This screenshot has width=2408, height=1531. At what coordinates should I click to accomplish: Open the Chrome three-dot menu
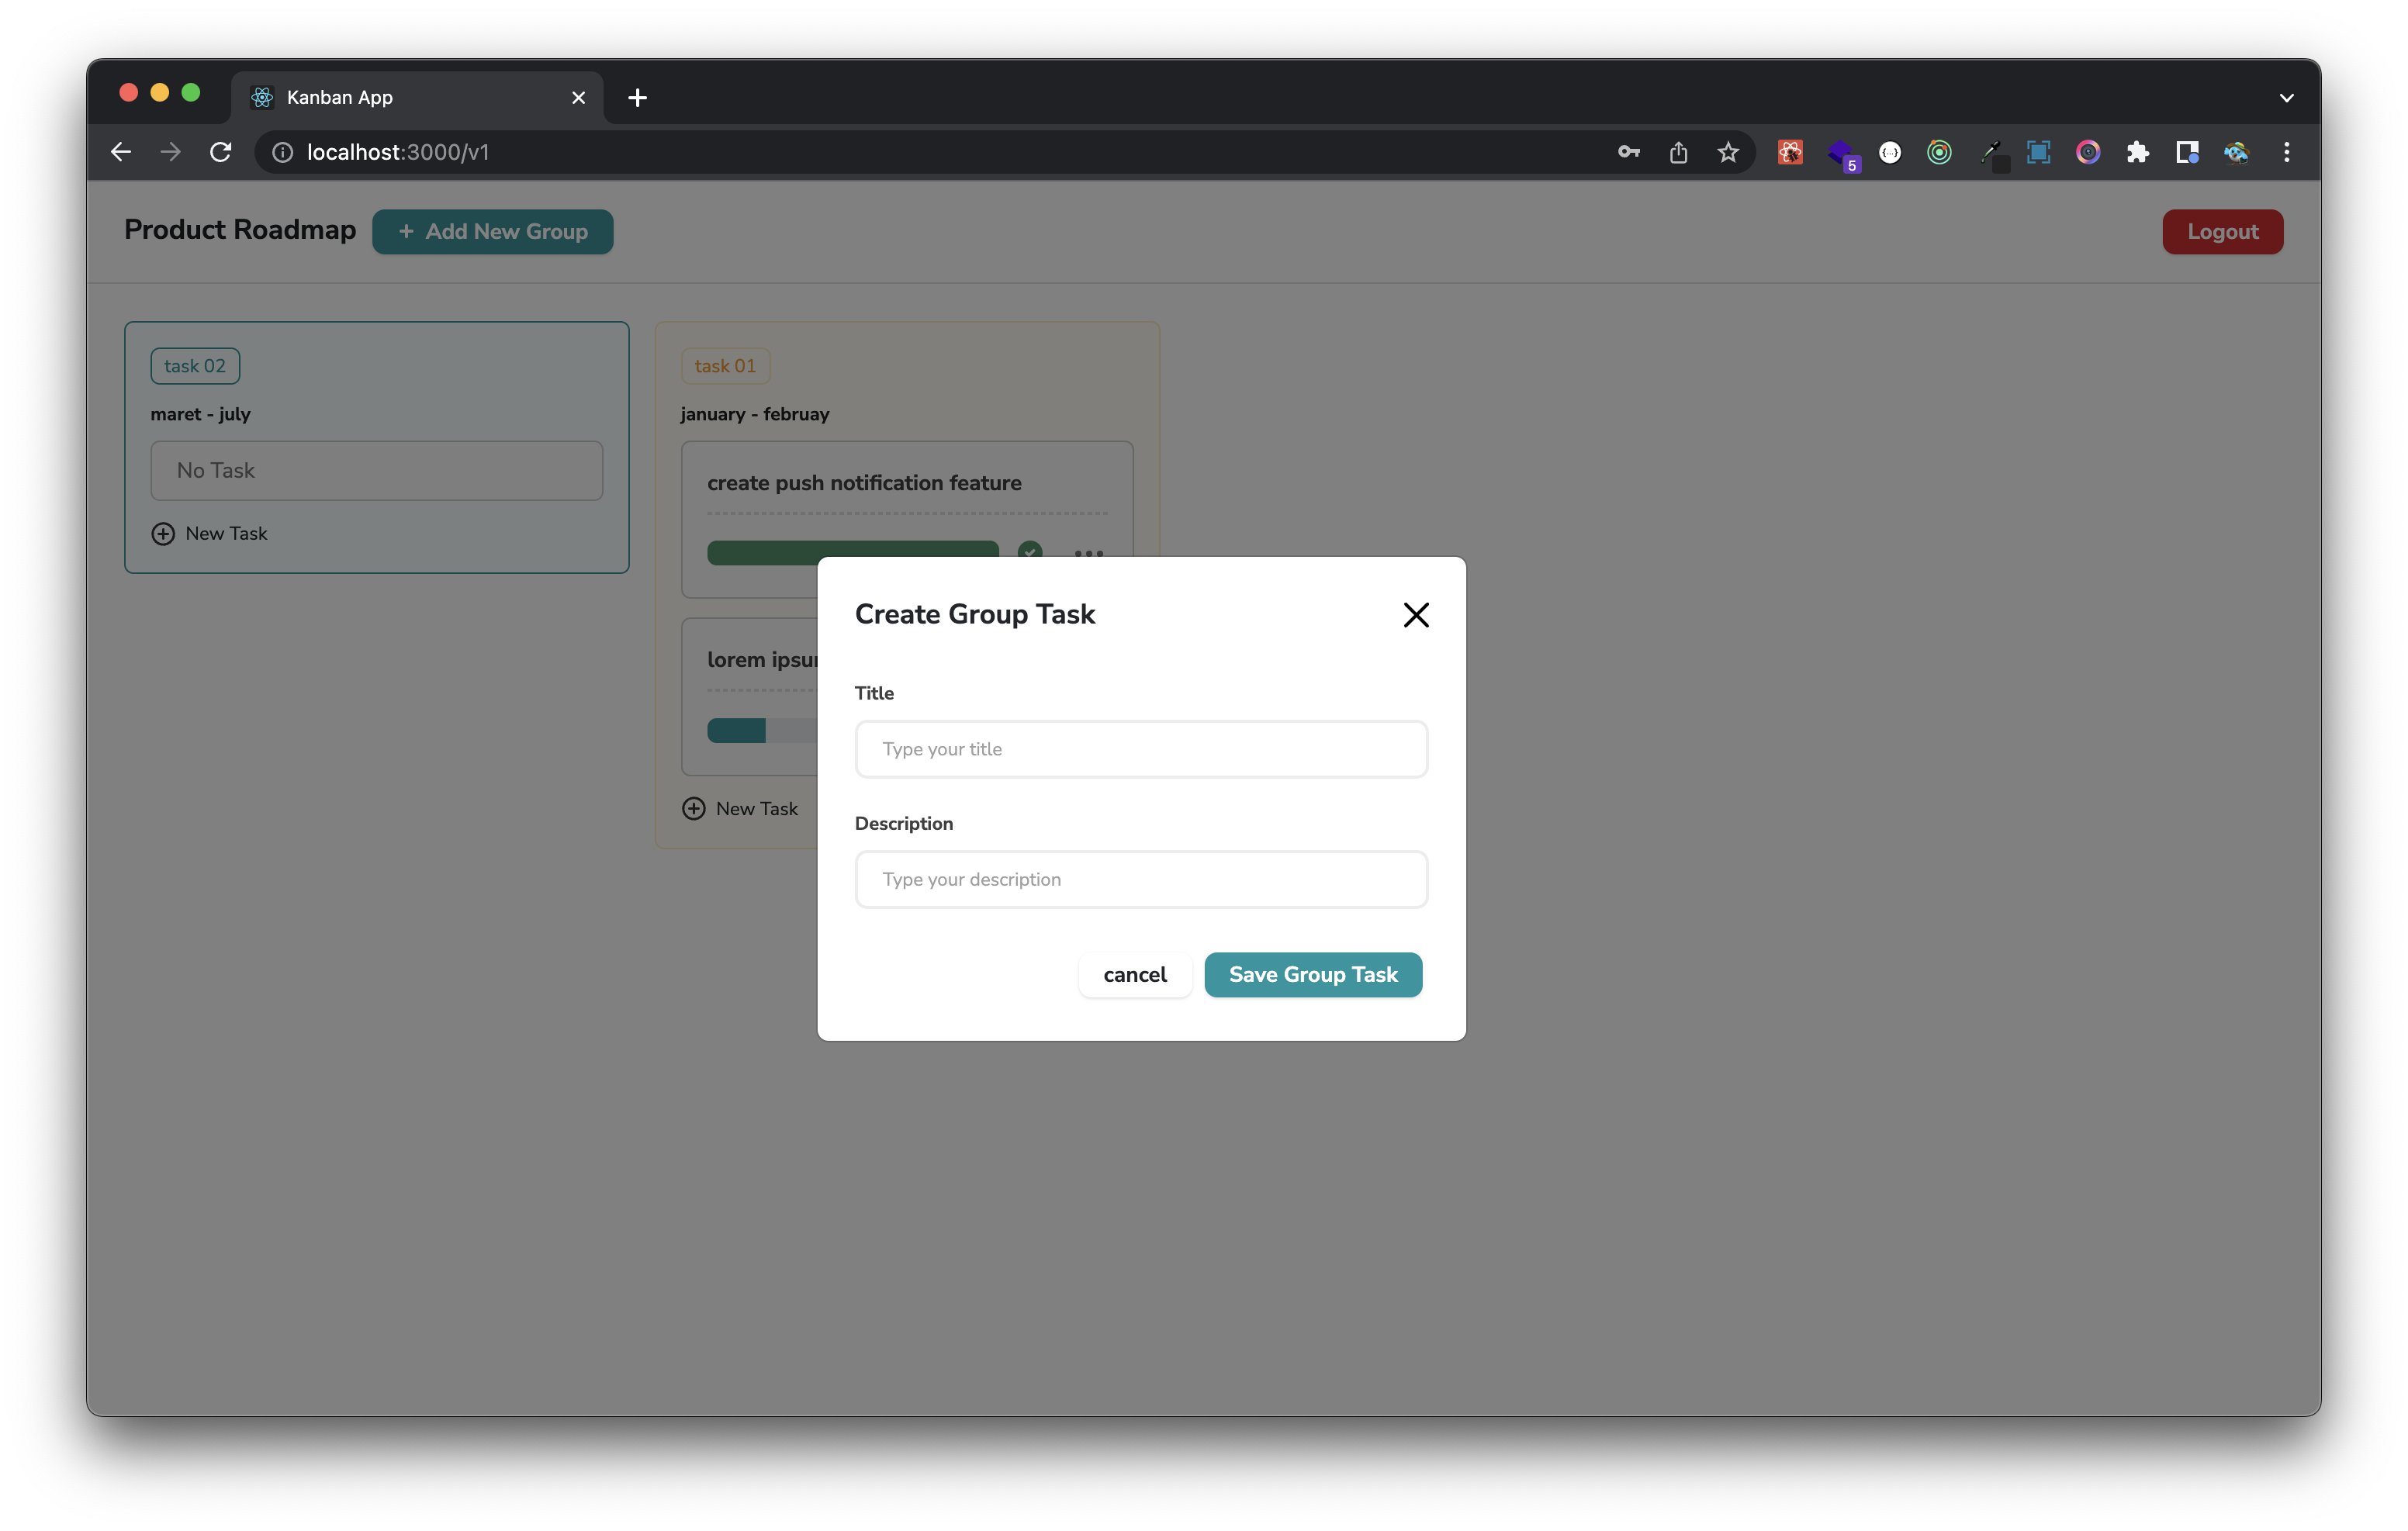pyautogui.click(x=2287, y=152)
